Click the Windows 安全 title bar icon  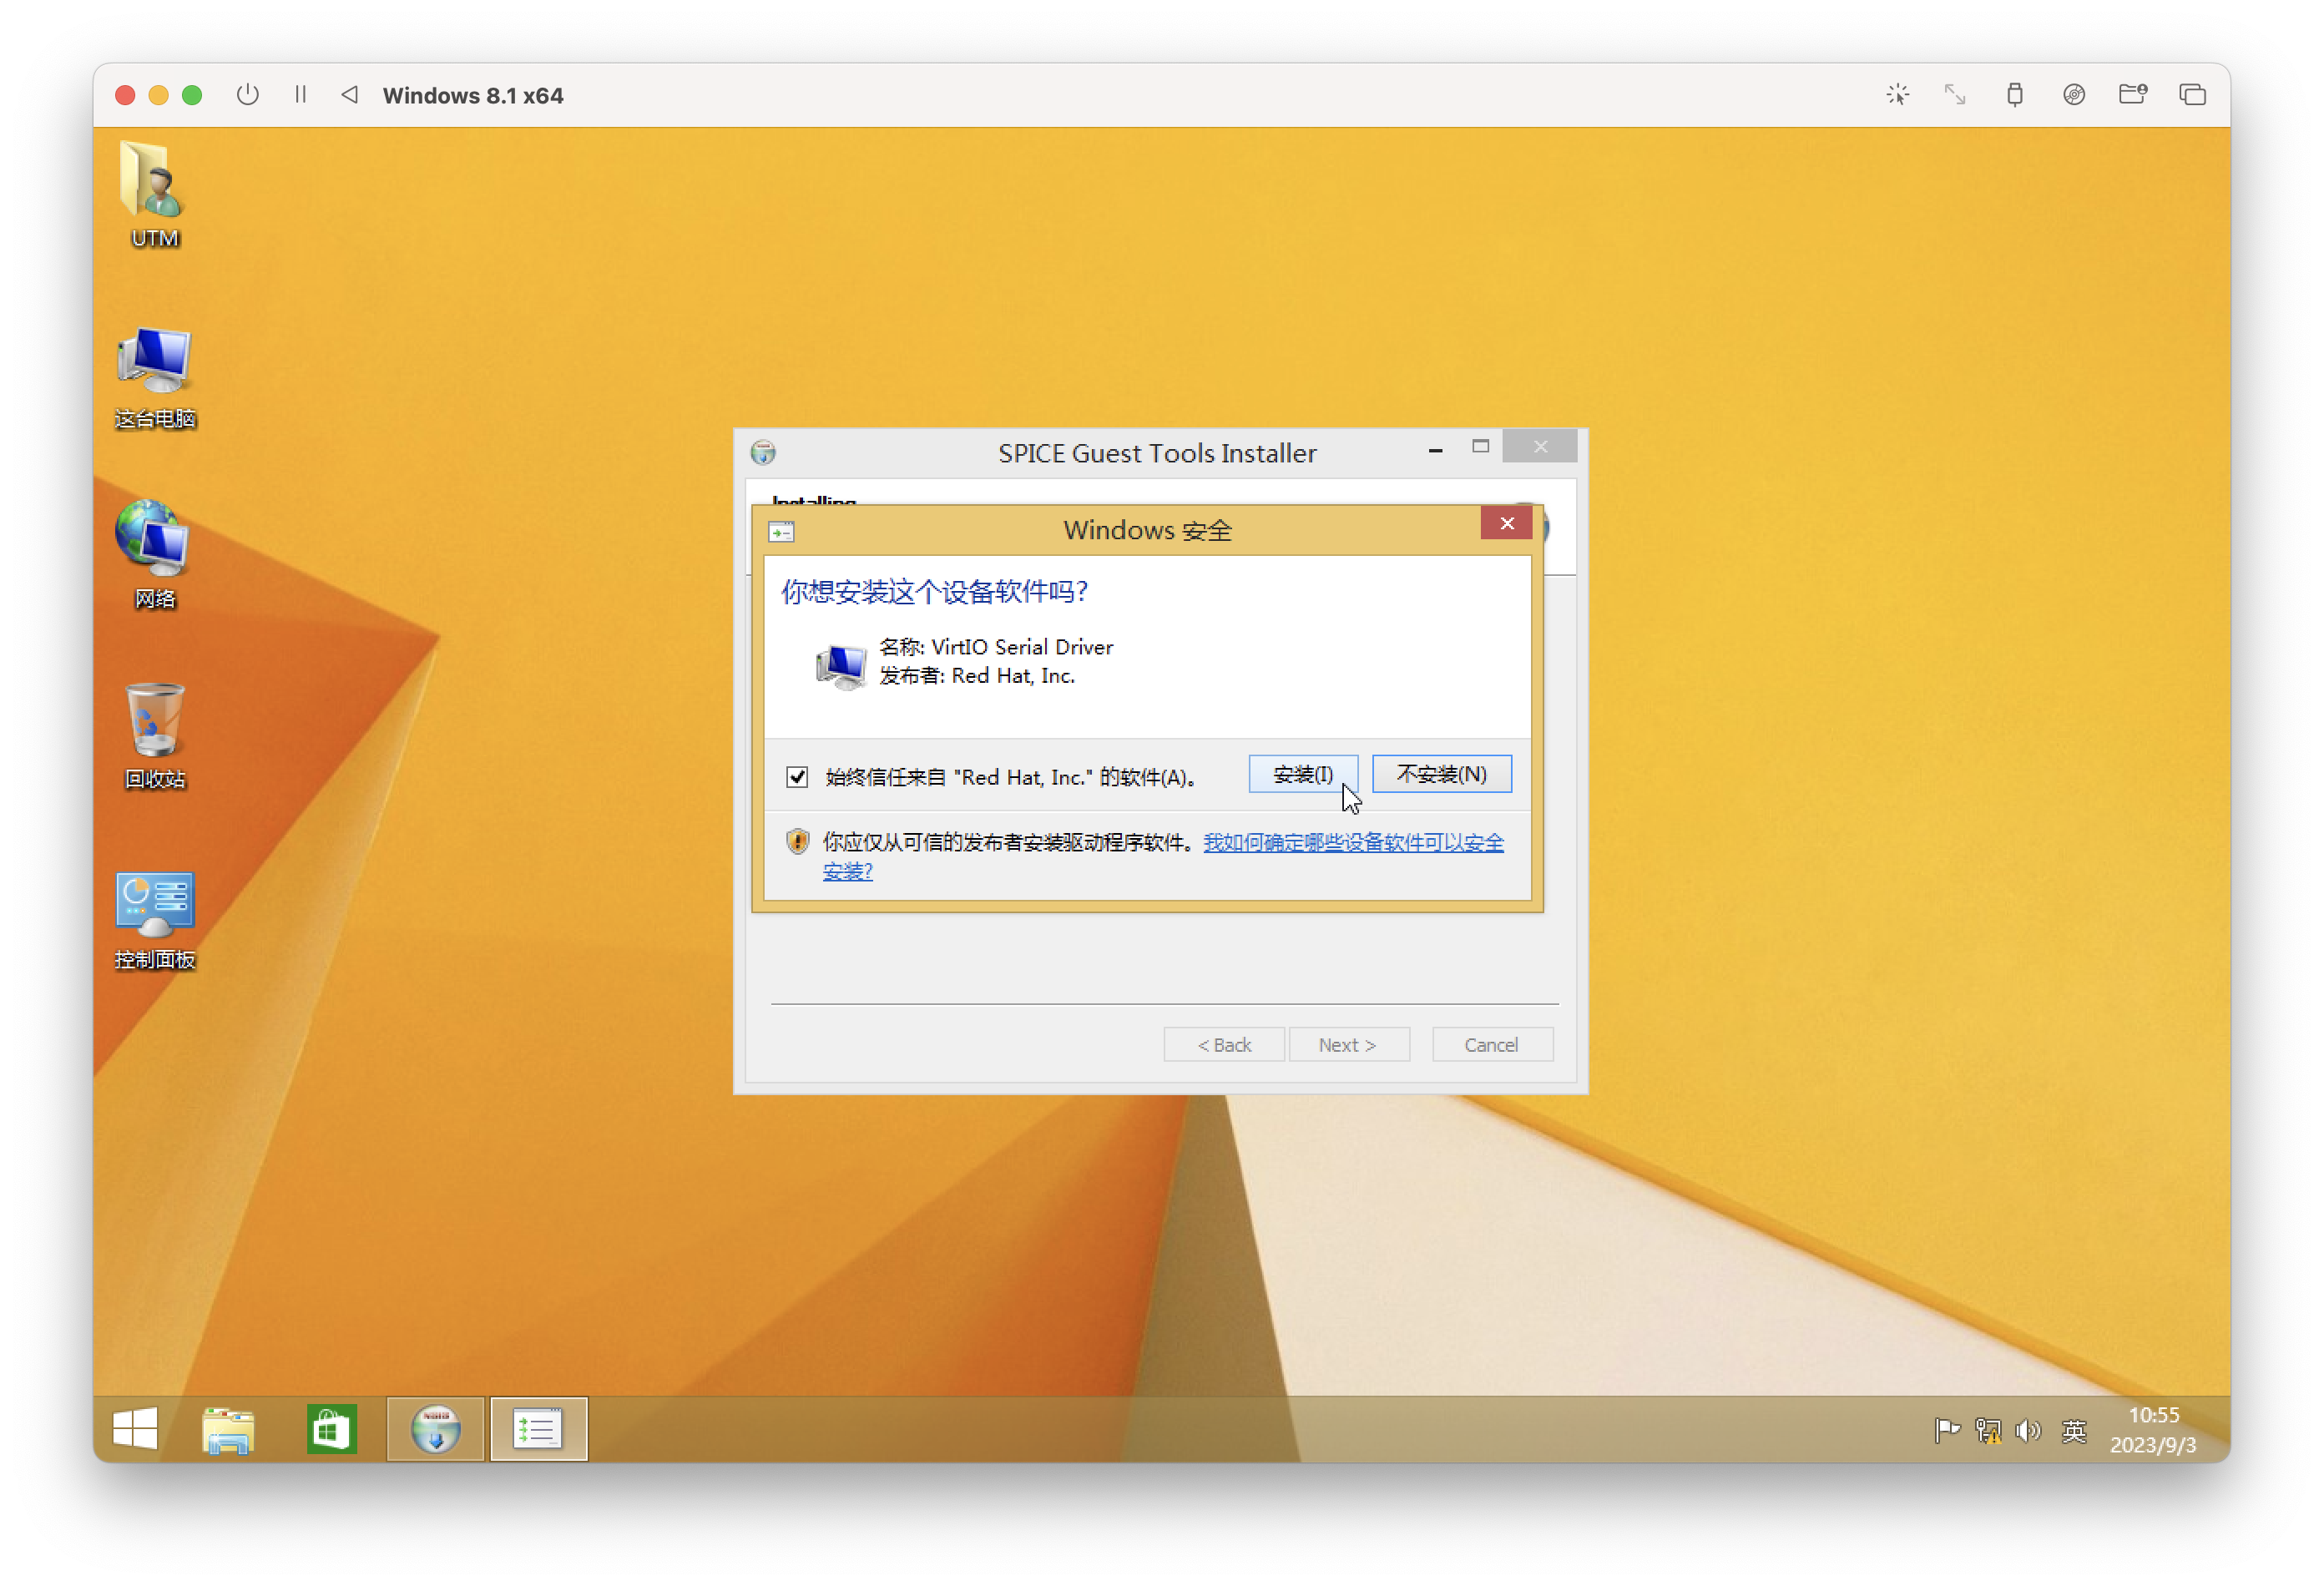[x=781, y=531]
